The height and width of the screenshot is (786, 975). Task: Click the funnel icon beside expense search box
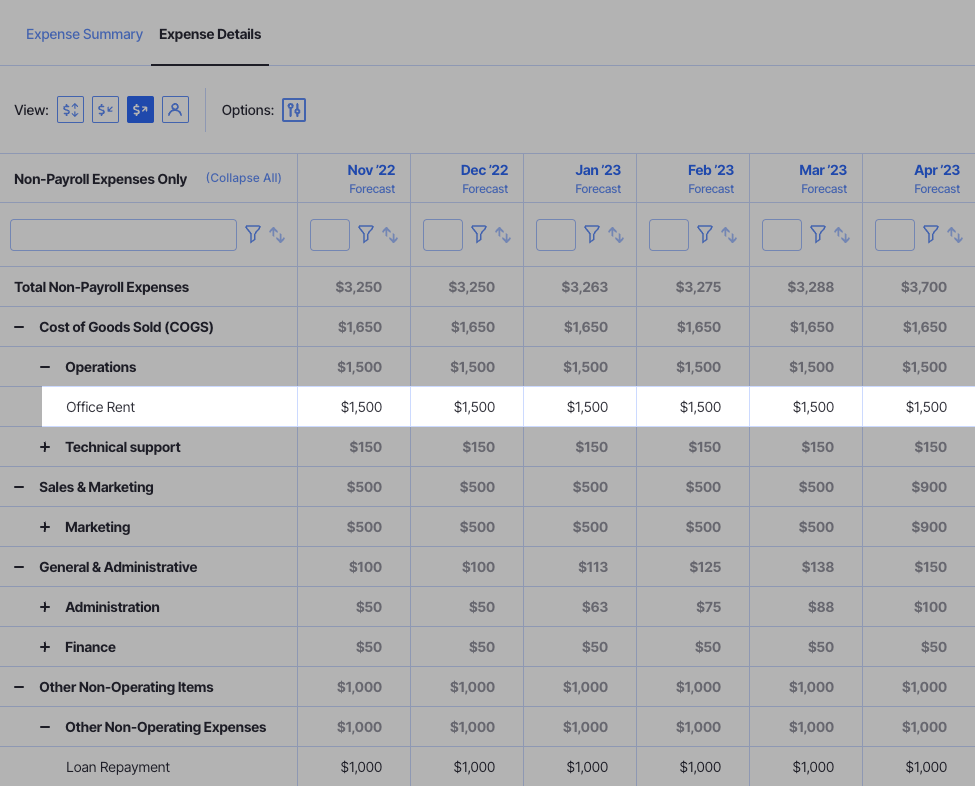pos(253,234)
